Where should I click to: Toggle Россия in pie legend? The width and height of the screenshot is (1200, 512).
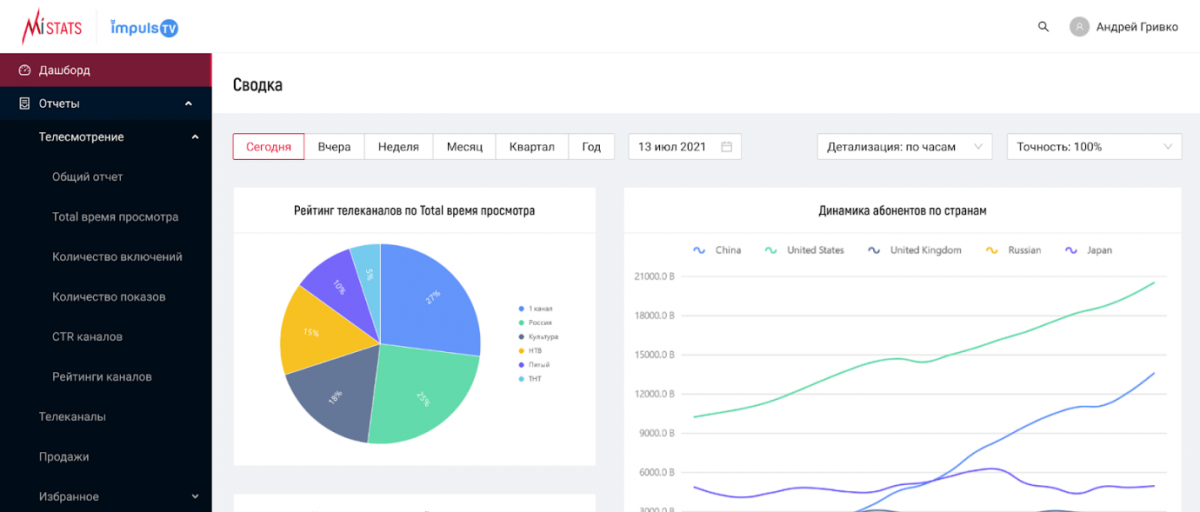(x=536, y=322)
